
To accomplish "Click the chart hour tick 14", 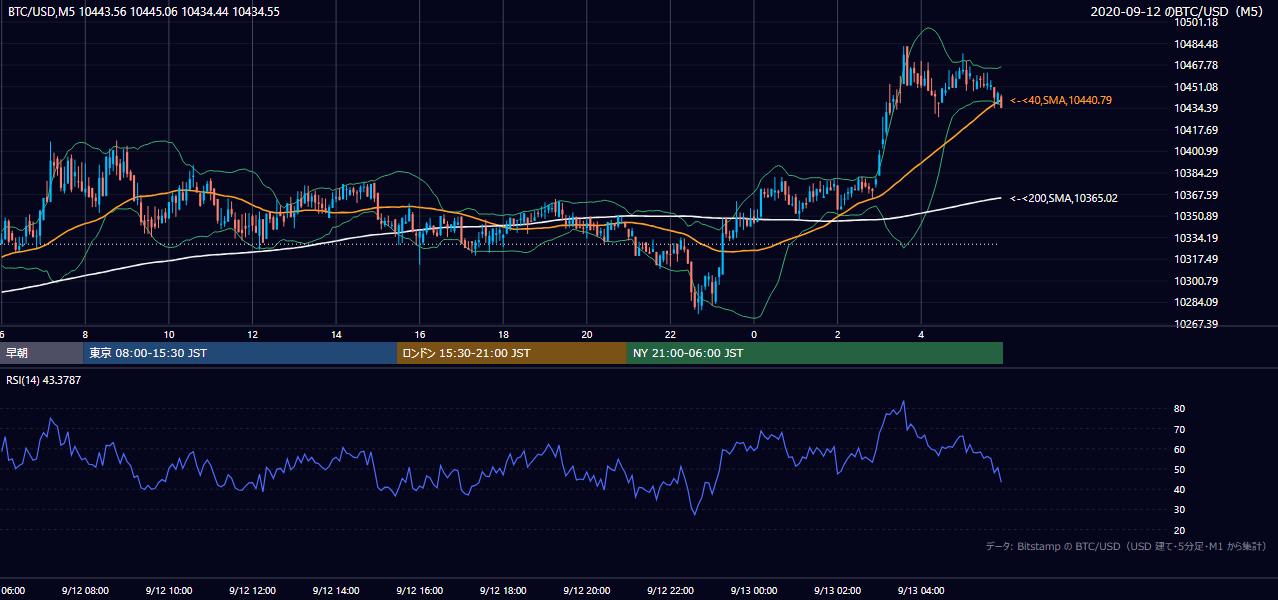I will point(336,335).
